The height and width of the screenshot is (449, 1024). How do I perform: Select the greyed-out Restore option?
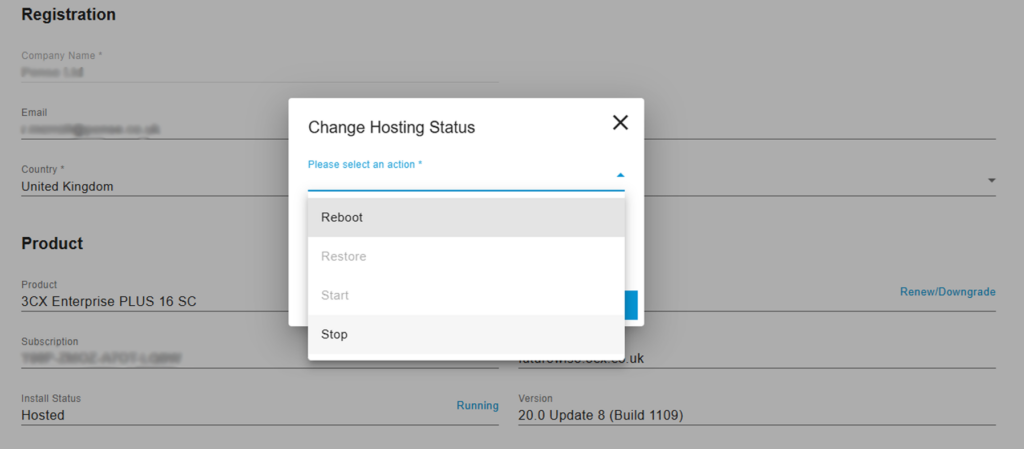466,256
